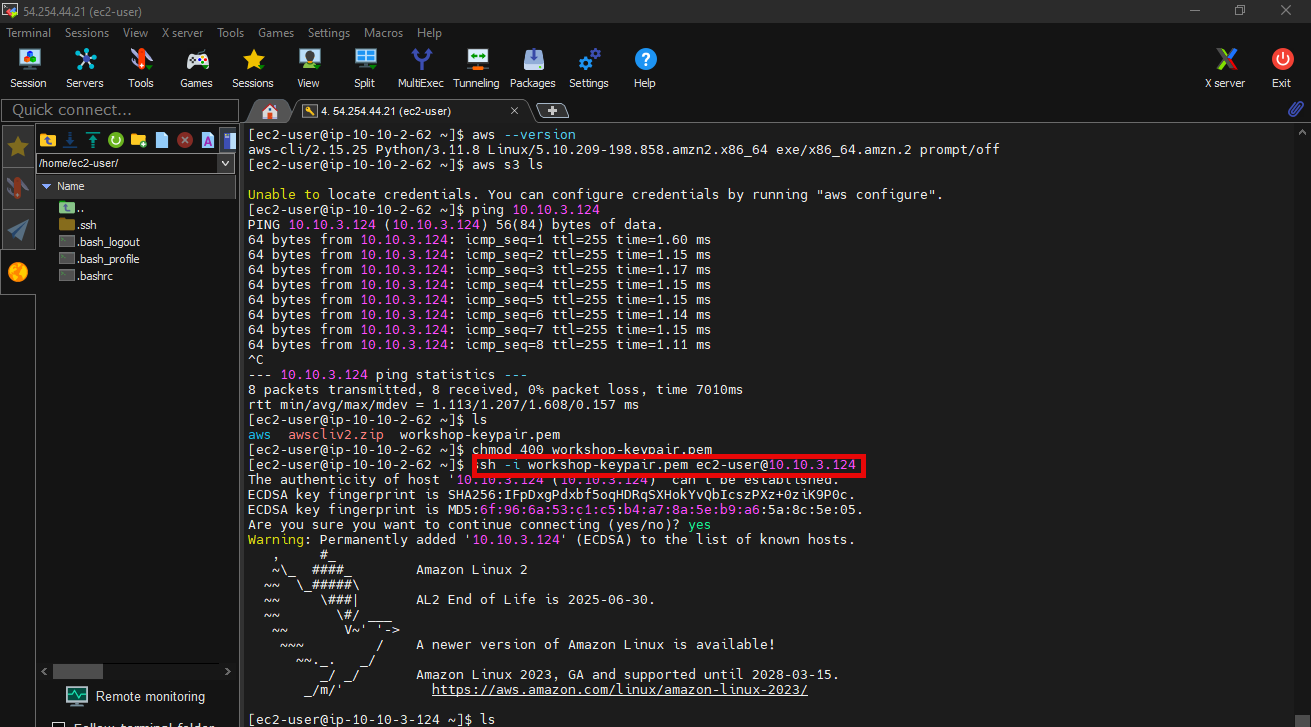The image size is (1311, 727).
Task: Open the Games menu in menu bar
Action: [276, 33]
